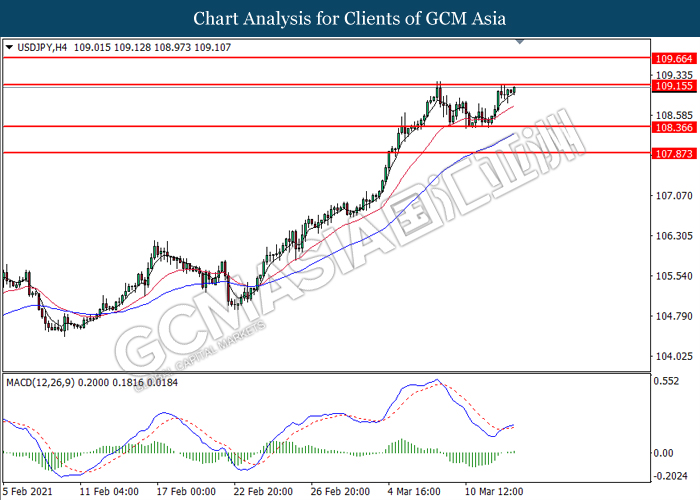Click the 26 Feb 20:00 time label
Screen dimensions: 700x500
tap(340, 492)
